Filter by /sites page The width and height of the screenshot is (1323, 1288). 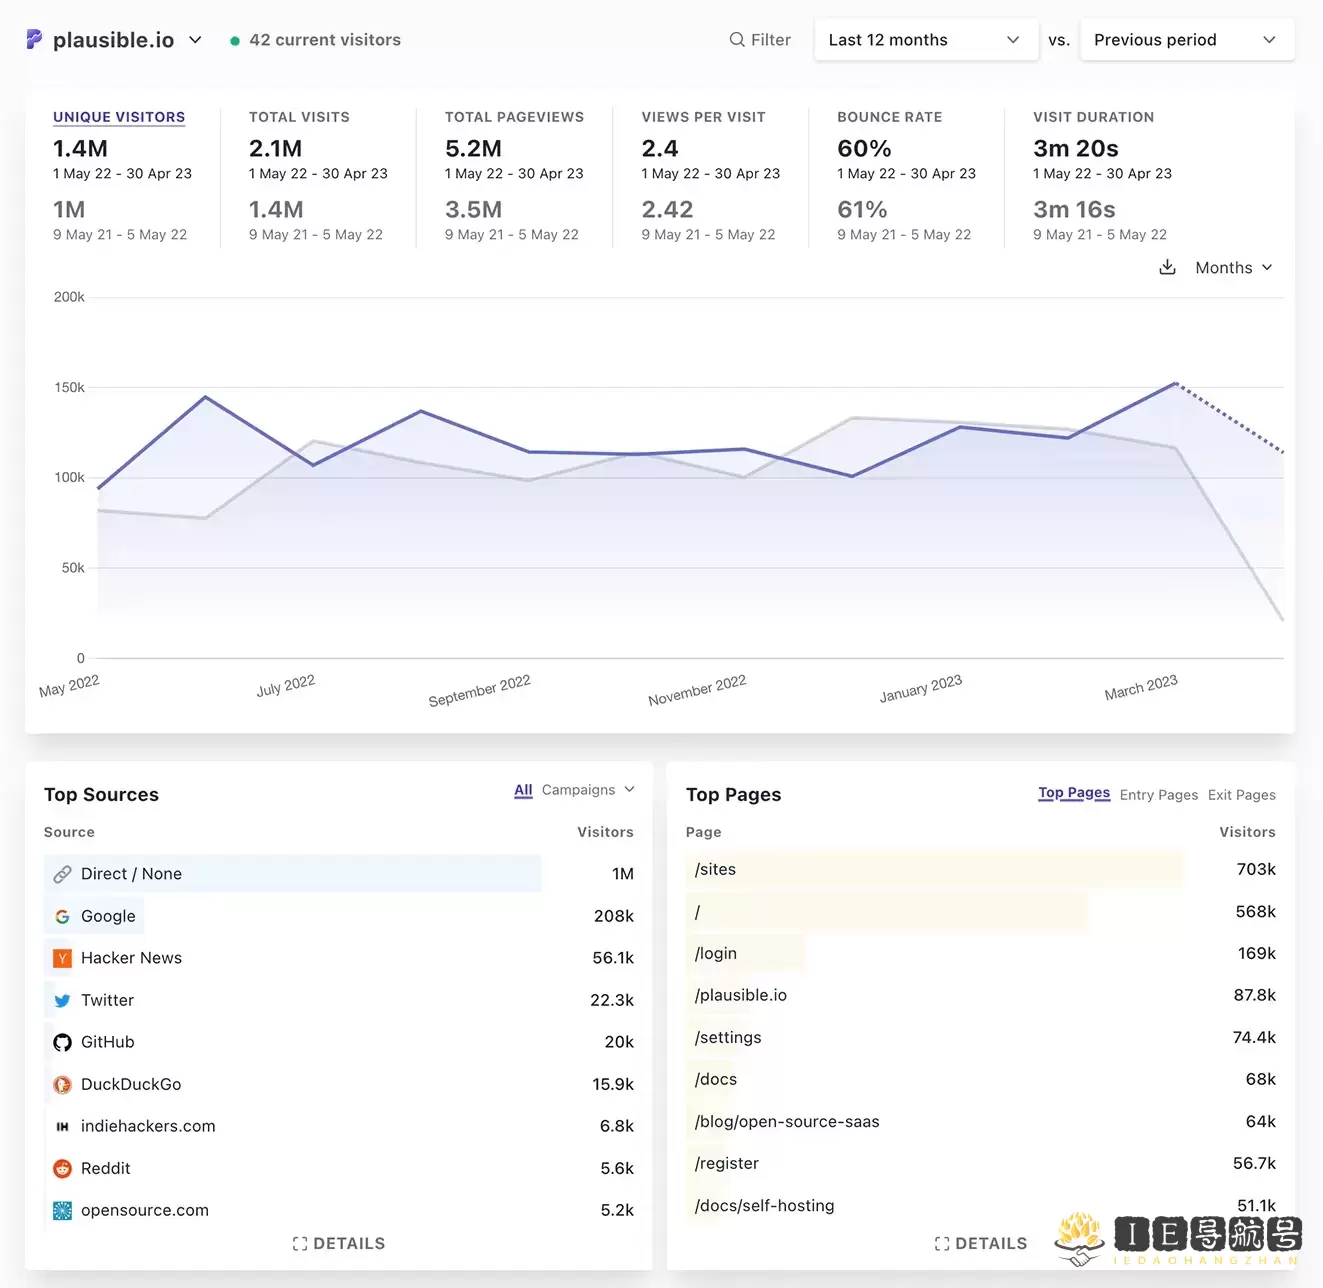tap(715, 869)
